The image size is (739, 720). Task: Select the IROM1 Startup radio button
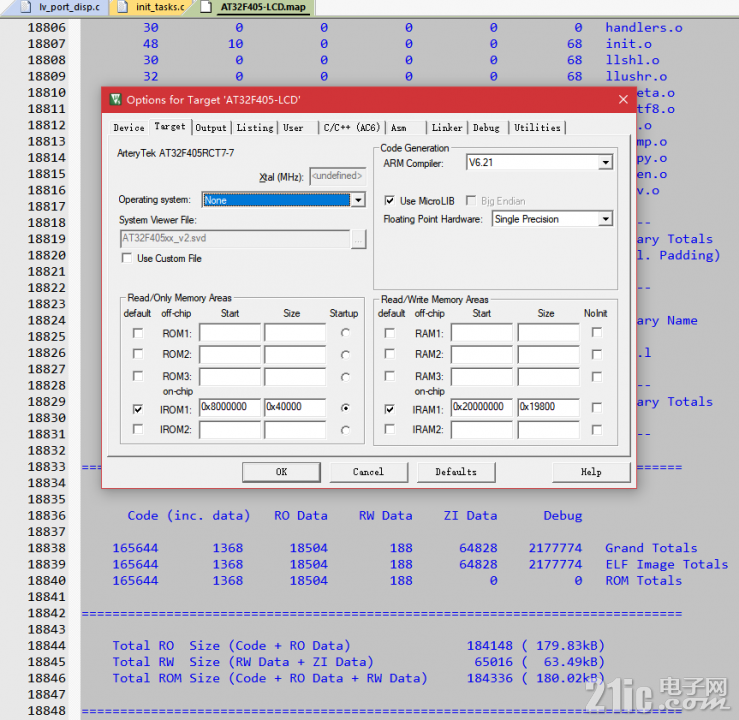pos(345,408)
